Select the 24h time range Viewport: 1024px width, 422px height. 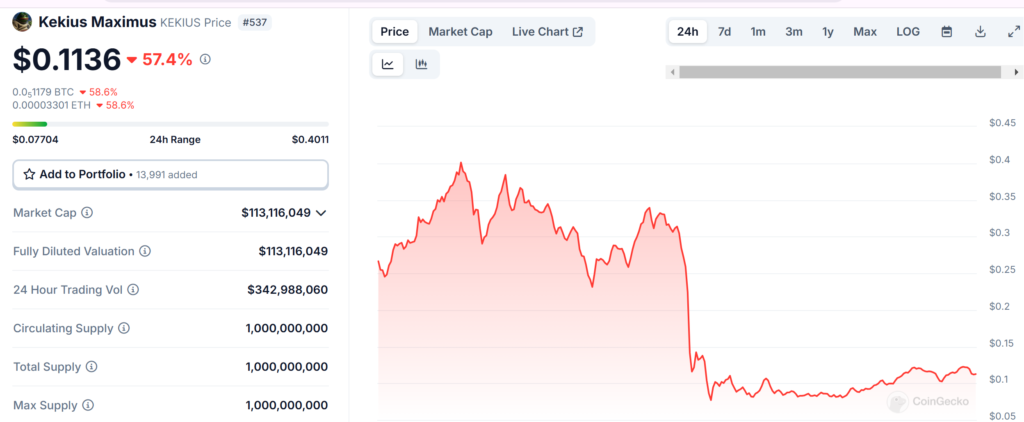click(688, 32)
